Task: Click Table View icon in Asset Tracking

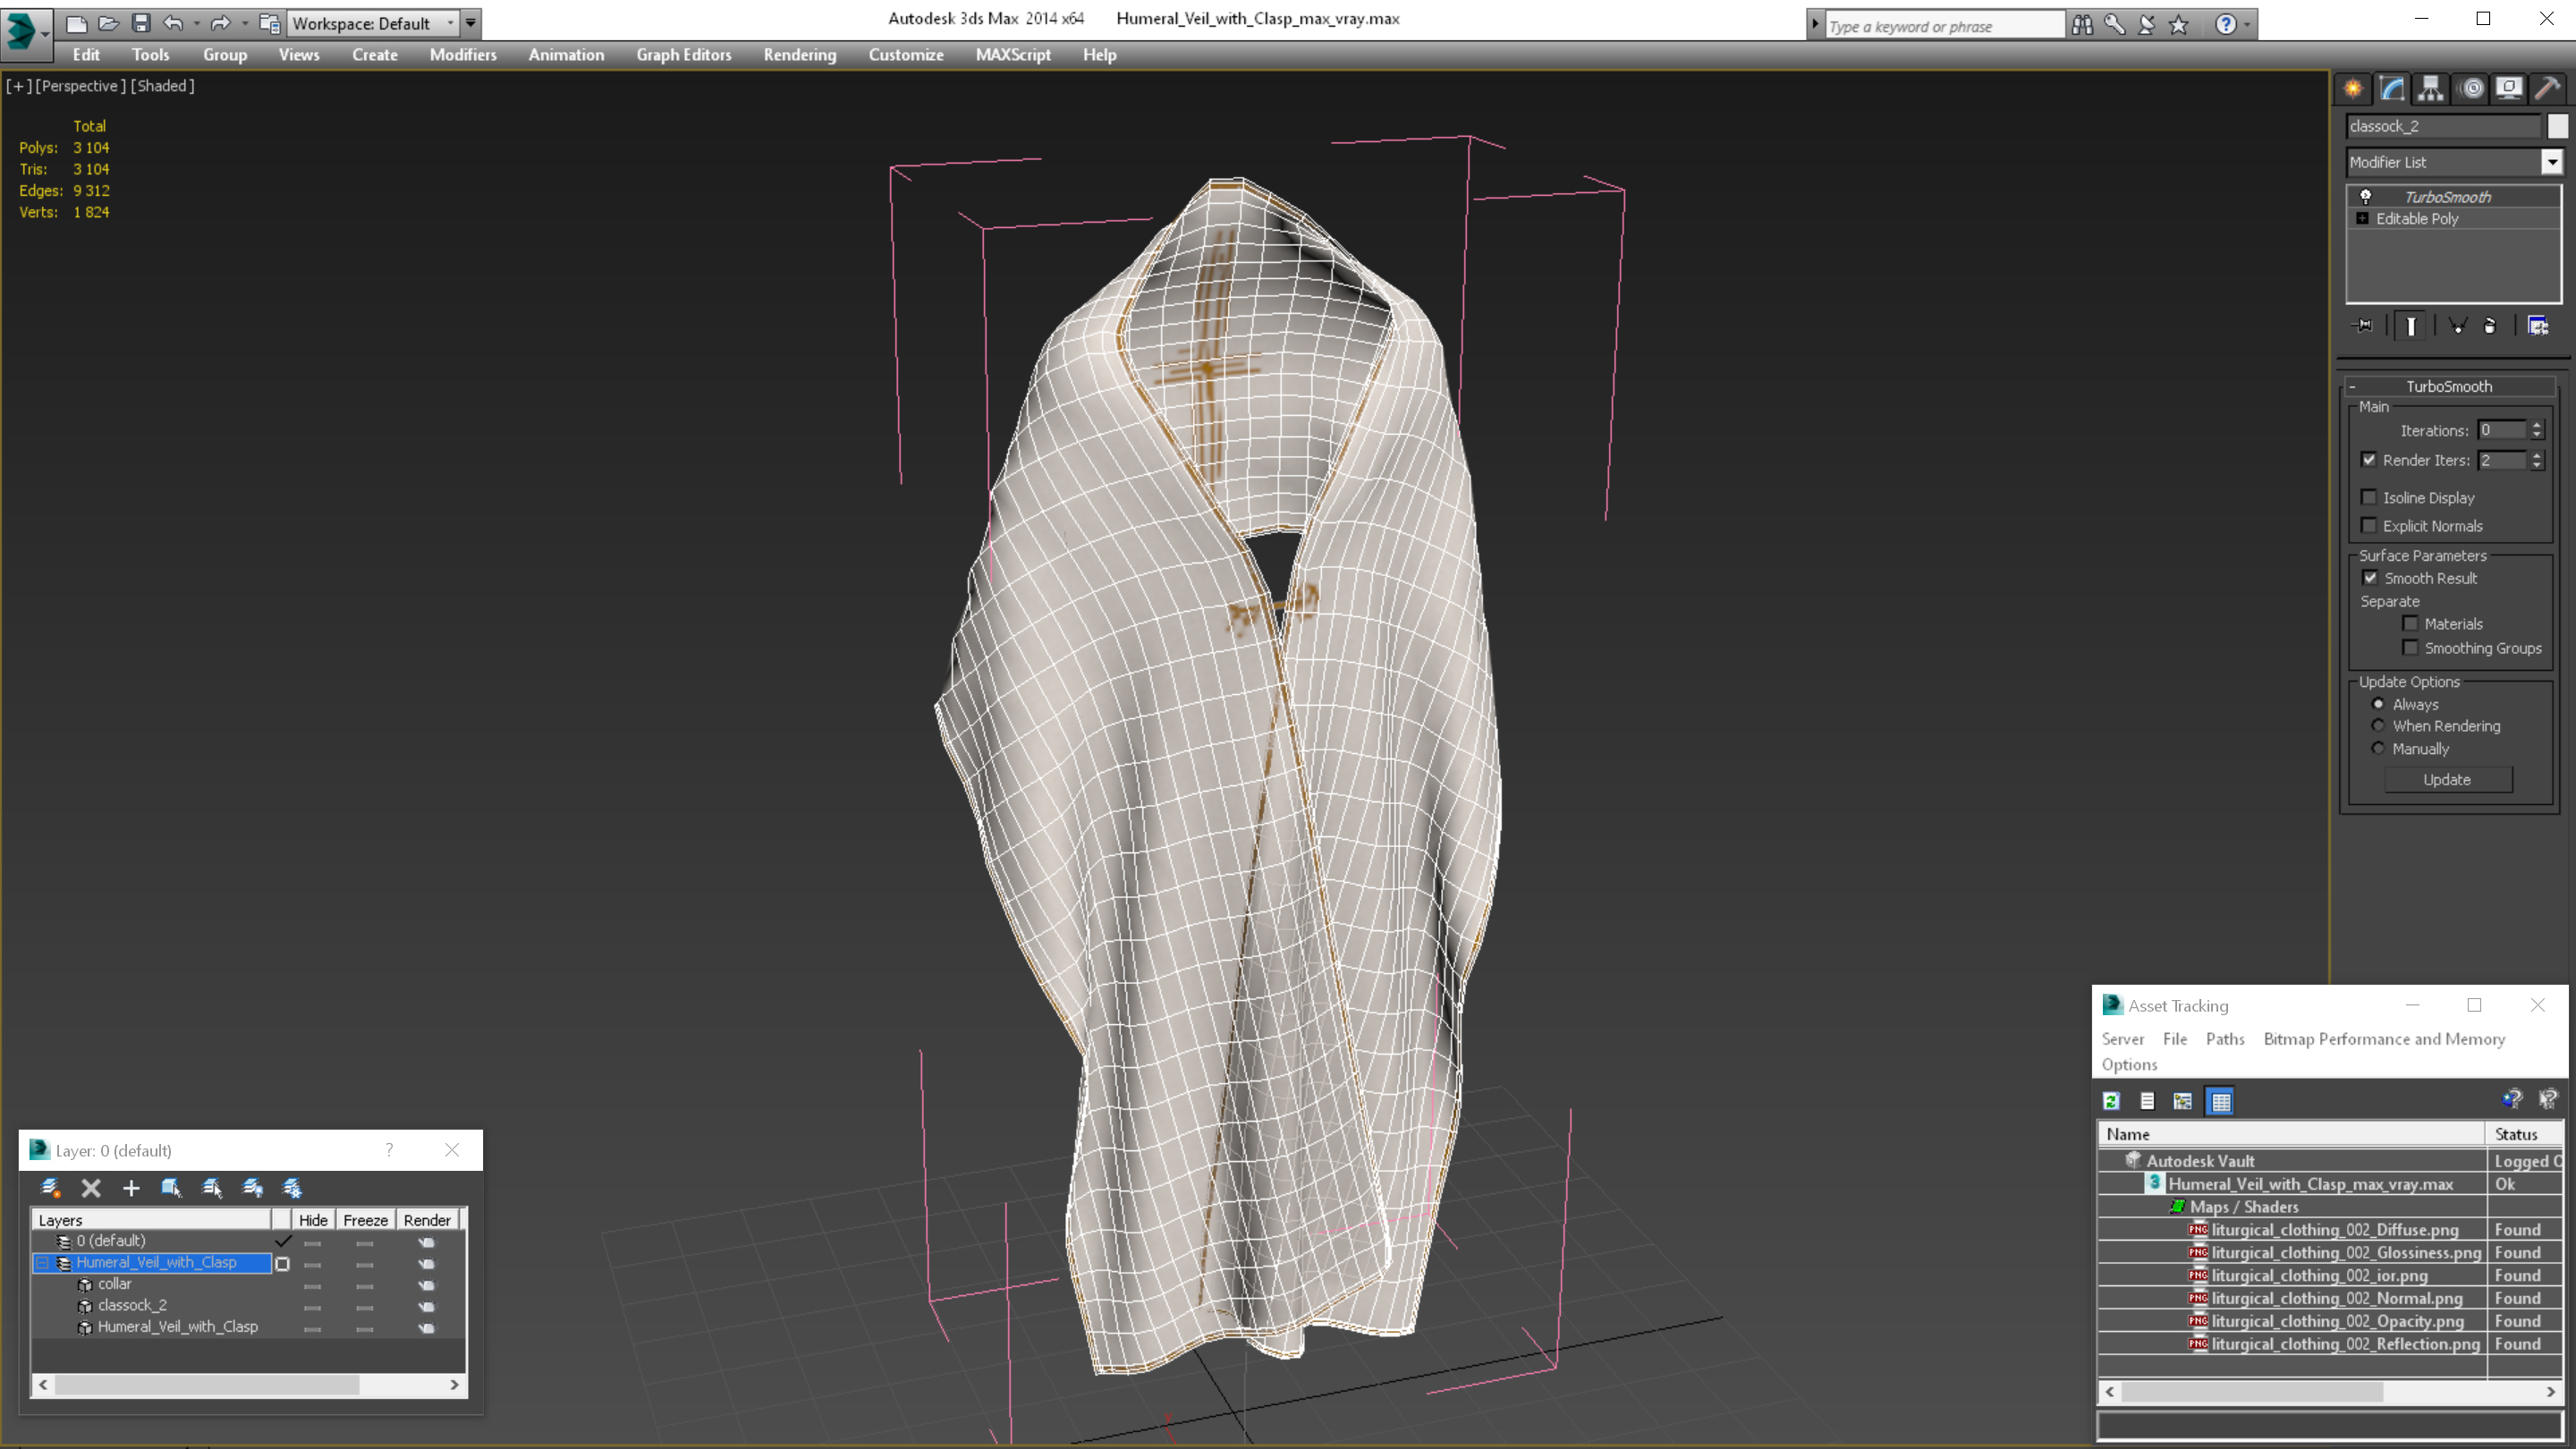Action: pyautogui.click(x=2220, y=1101)
